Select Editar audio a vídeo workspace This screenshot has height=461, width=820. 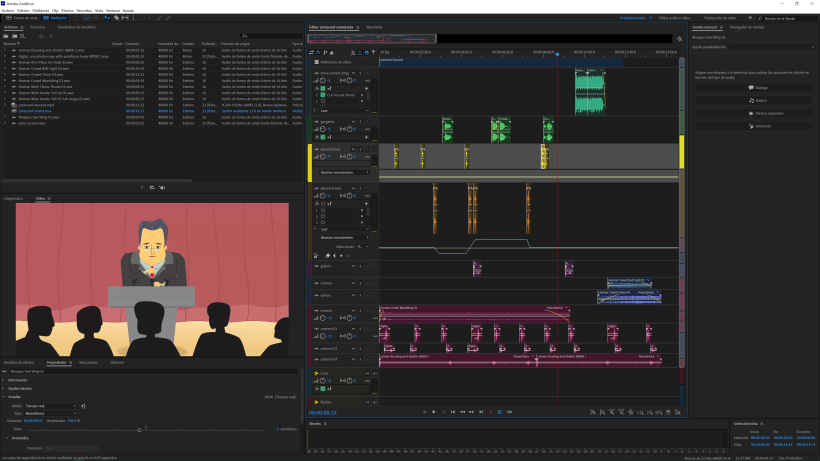tap(674, 18)
